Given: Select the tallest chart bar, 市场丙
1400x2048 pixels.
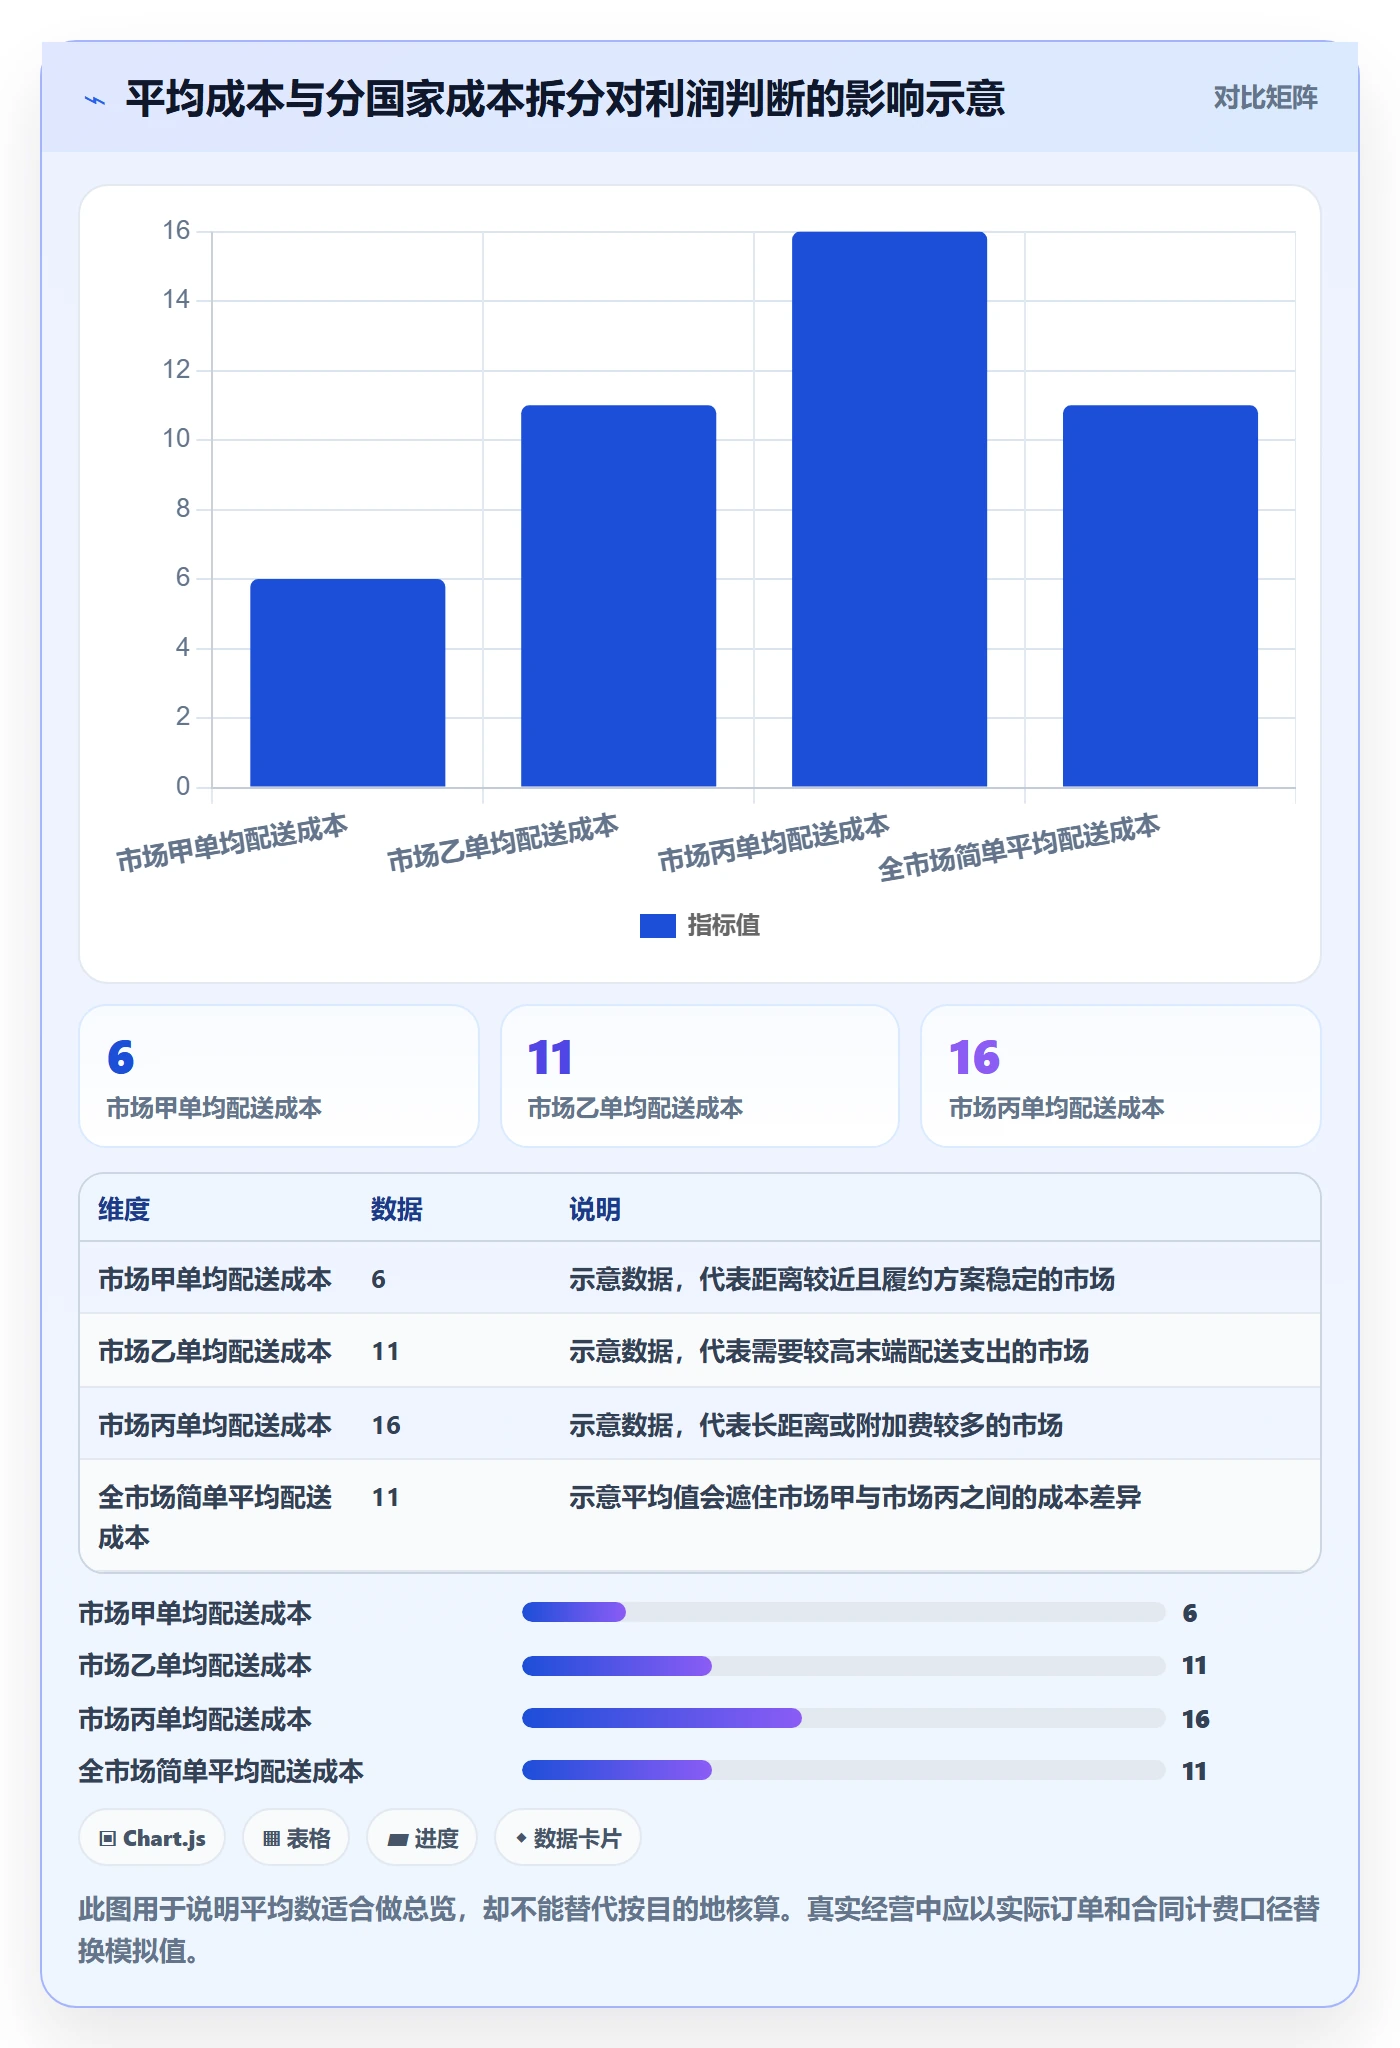Looking at the screenshot, I should [x=889, y=509].
